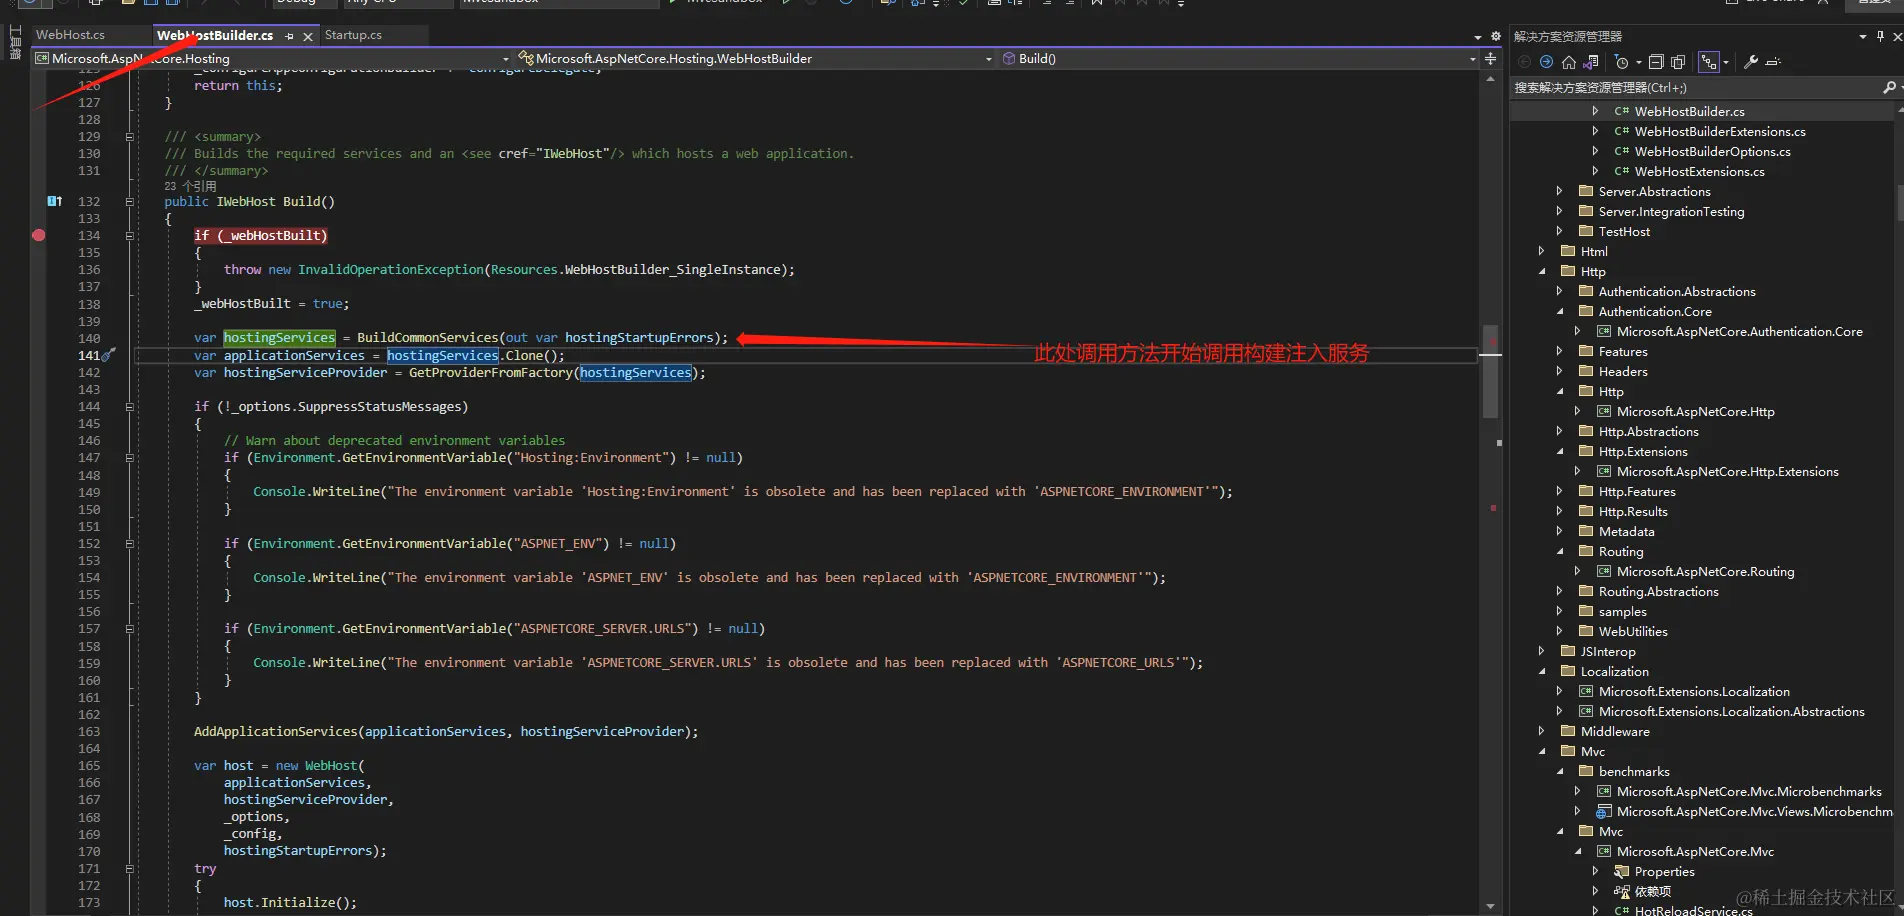Collapse the try block at line 171
The width and height of the screenshot is (1904, 916).
pos(130,868)
